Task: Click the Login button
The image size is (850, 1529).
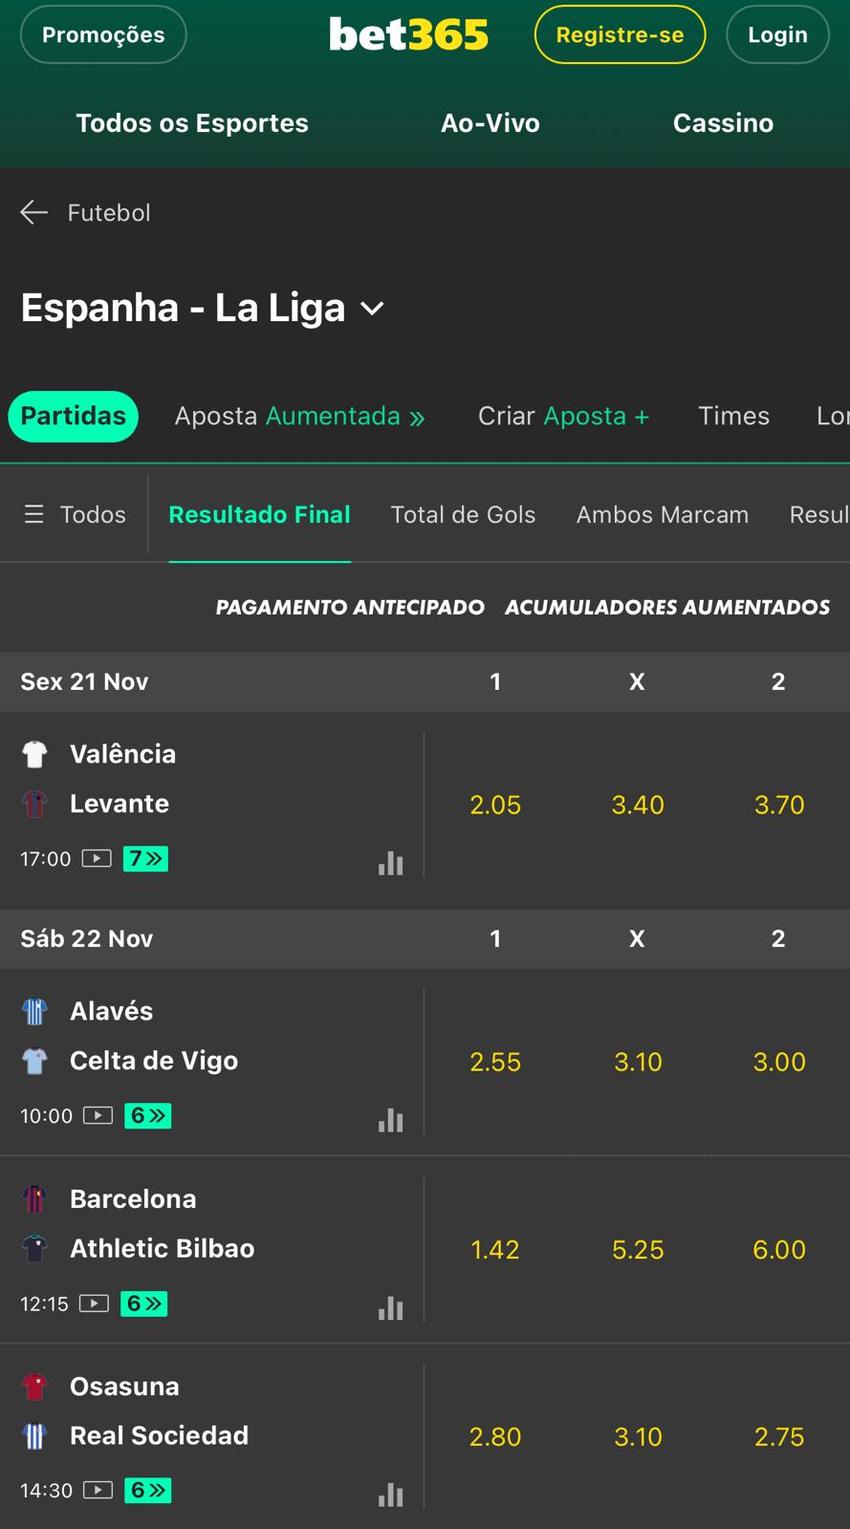Action: 777,33
